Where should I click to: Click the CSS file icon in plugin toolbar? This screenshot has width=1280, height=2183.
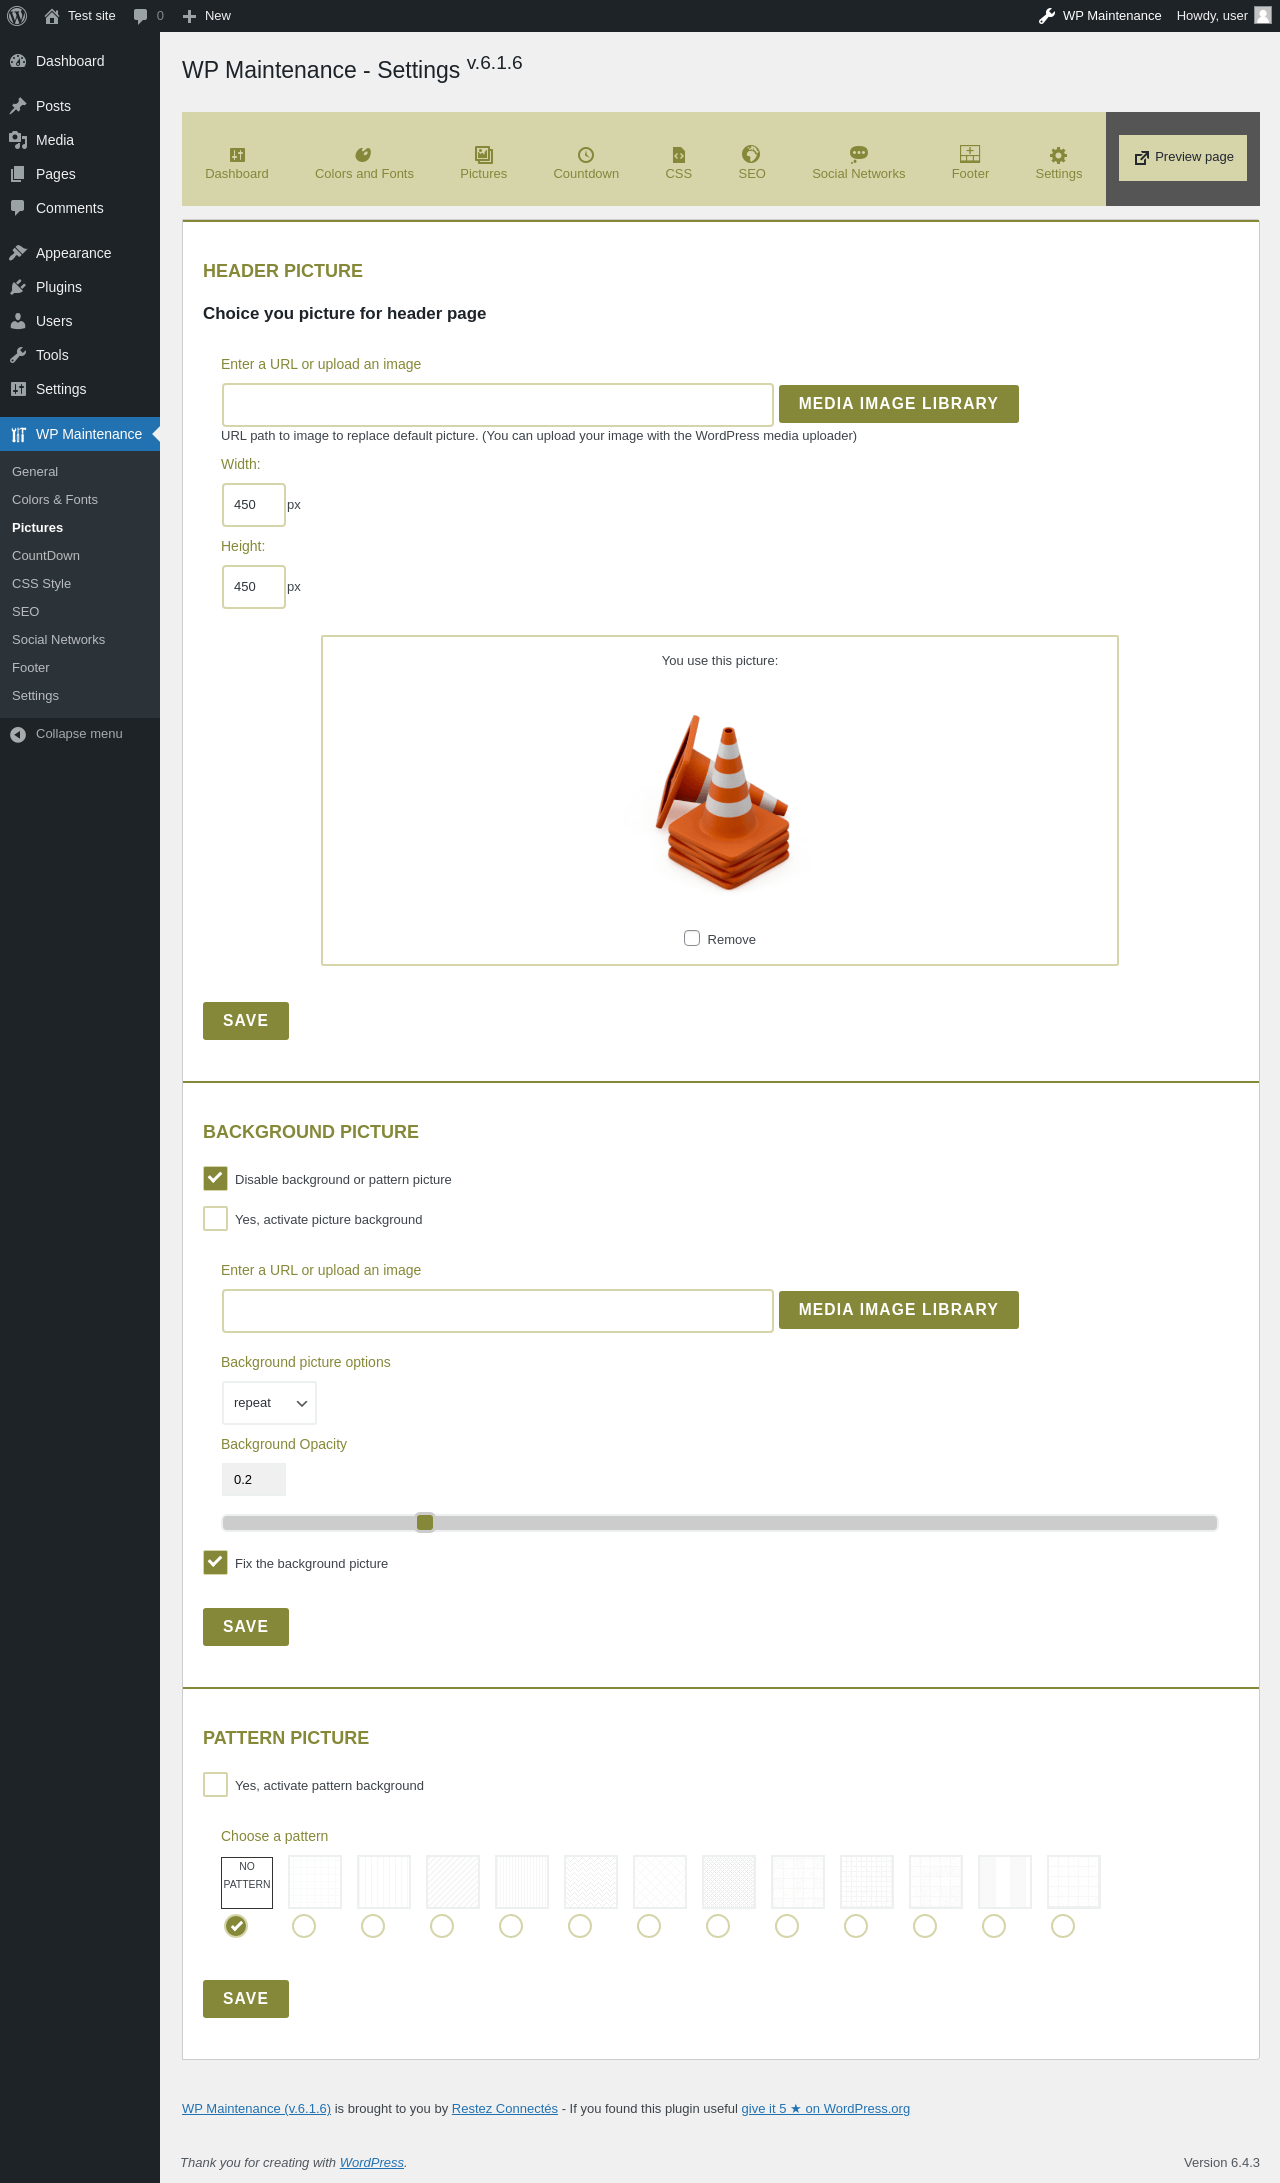(679, 154)
